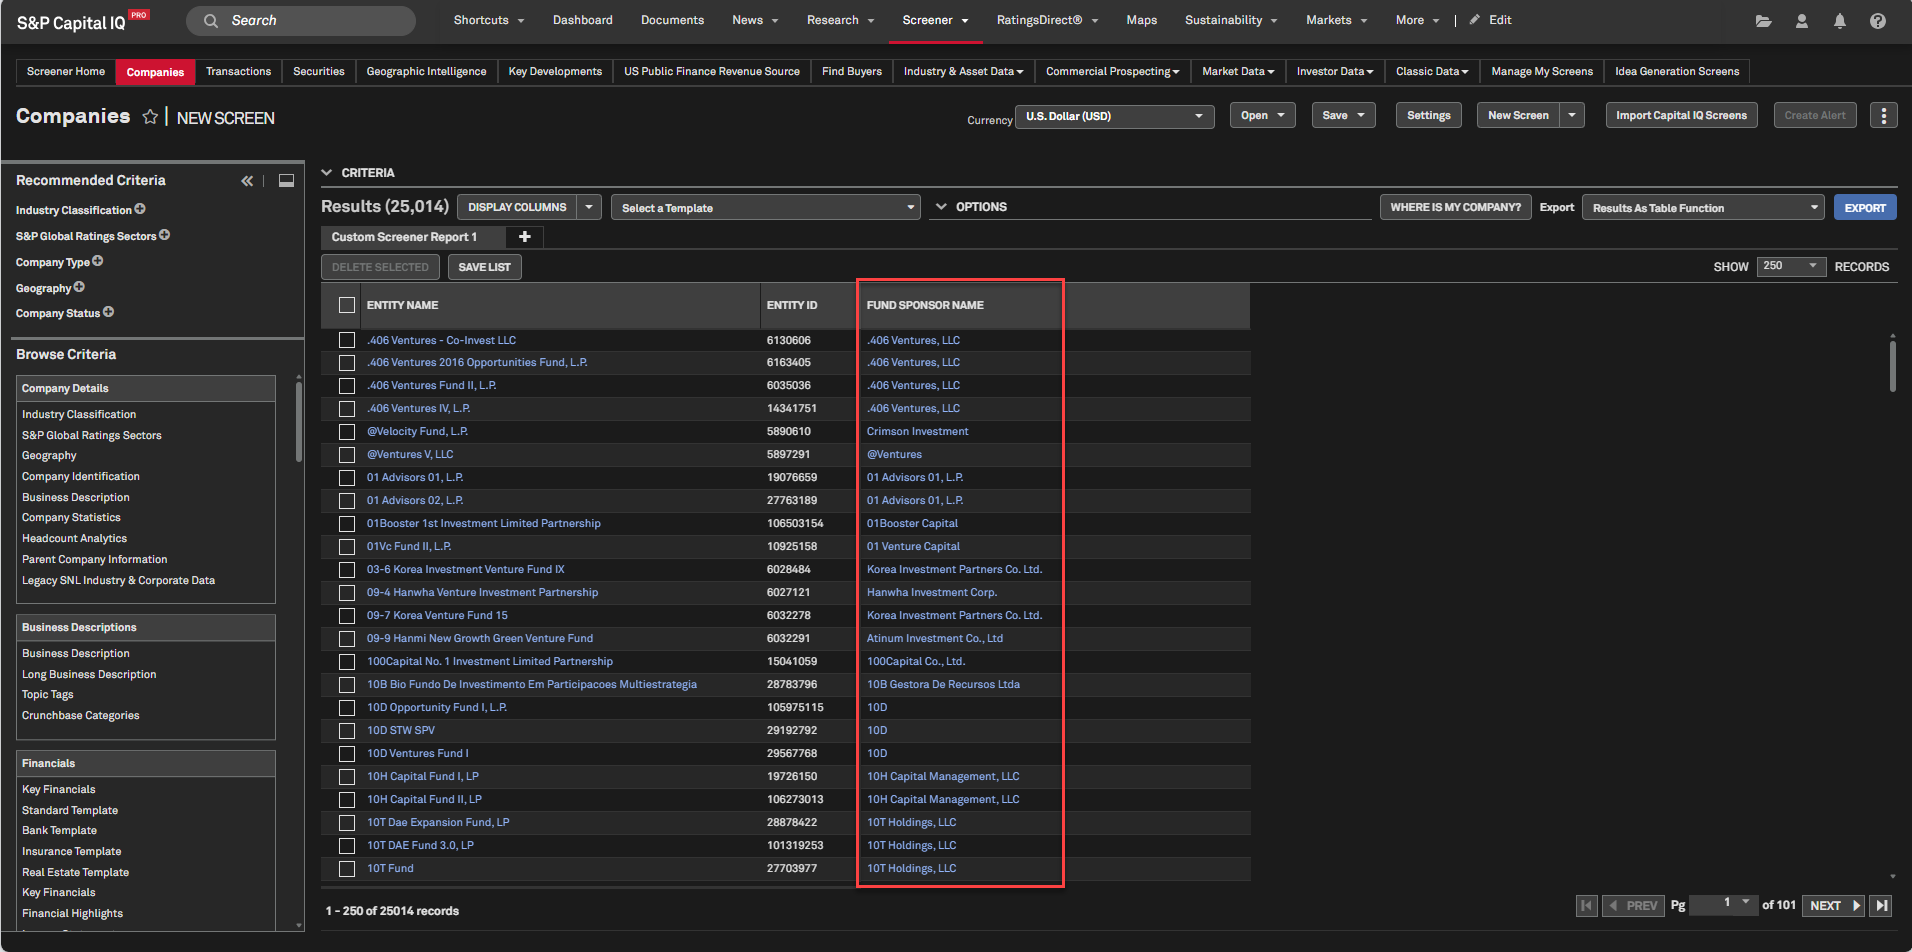Open the folder icon in top bar
1912x952 pixels.
click(1763, 21)
